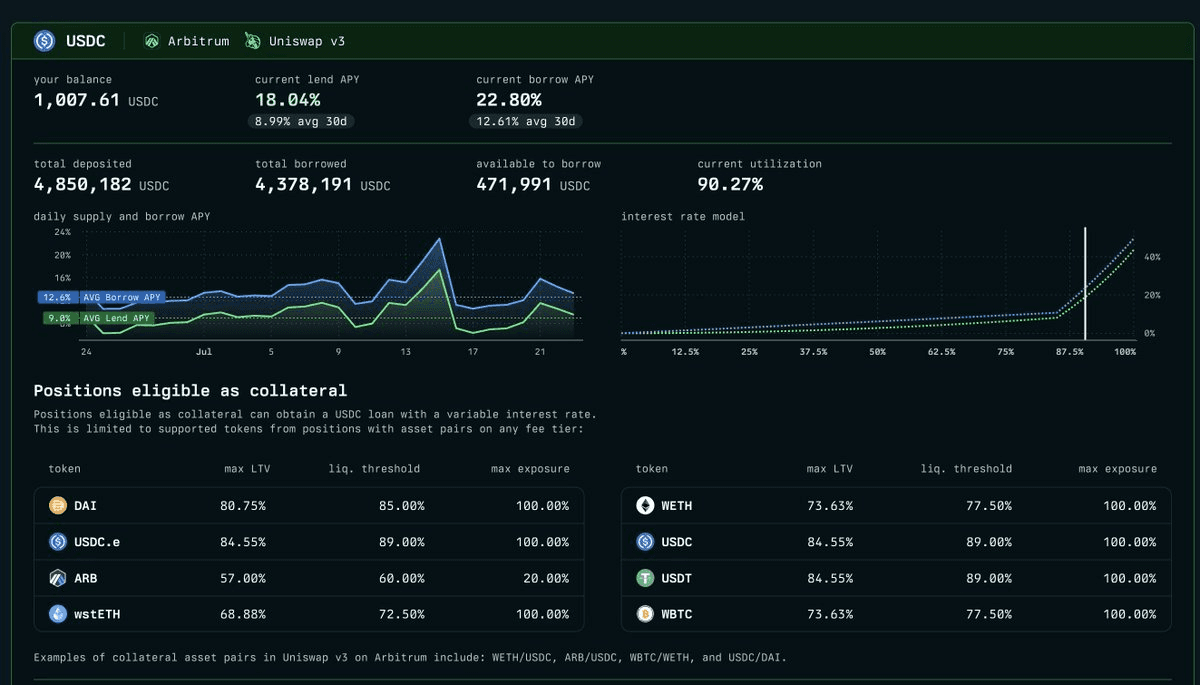Click the Arbitrum network icon
This screenshot has height=685, width=1200.
pos(152,41)
